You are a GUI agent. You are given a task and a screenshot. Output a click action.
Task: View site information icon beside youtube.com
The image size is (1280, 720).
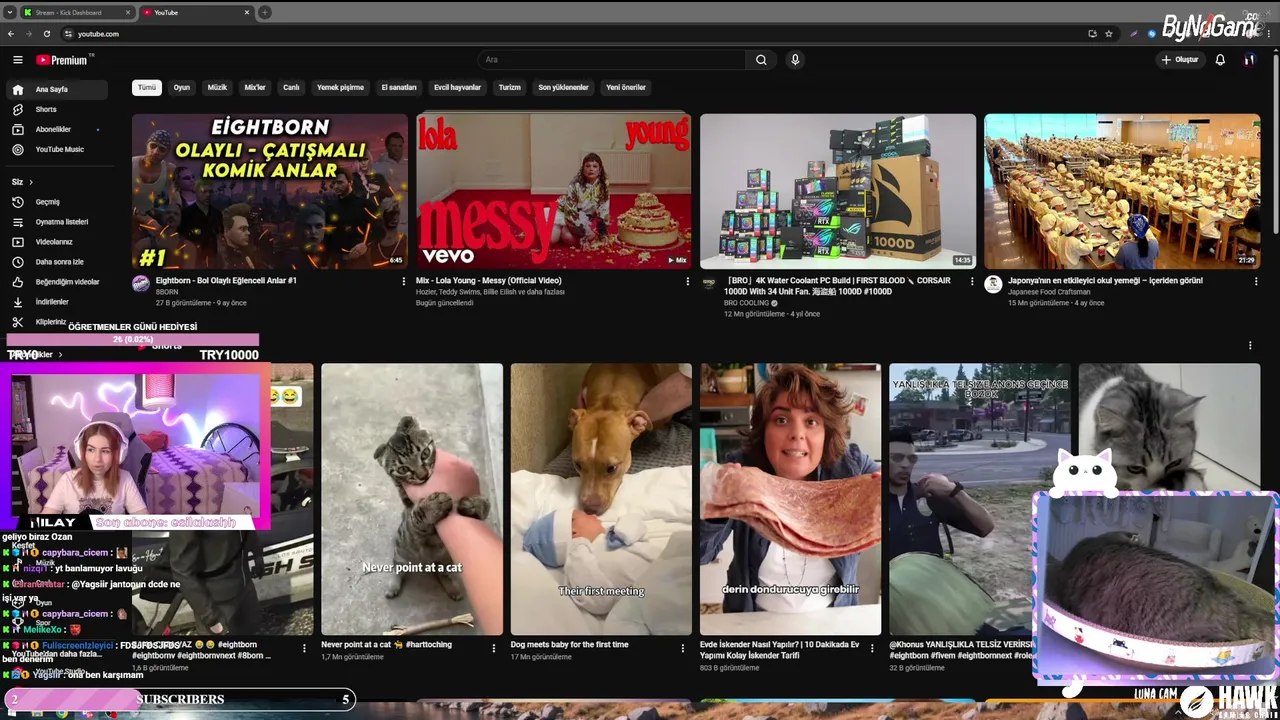[x=68, y=34]
